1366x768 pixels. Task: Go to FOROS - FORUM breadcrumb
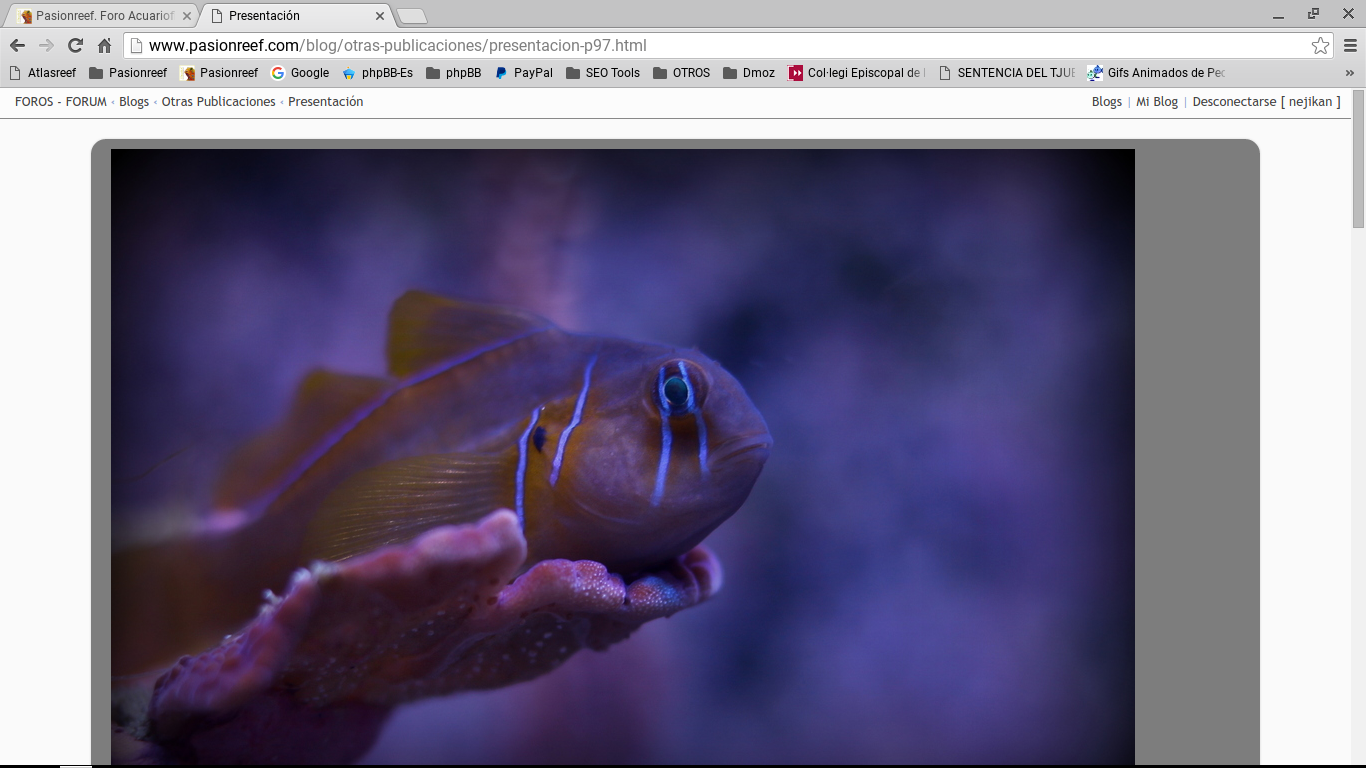(61, 102)
